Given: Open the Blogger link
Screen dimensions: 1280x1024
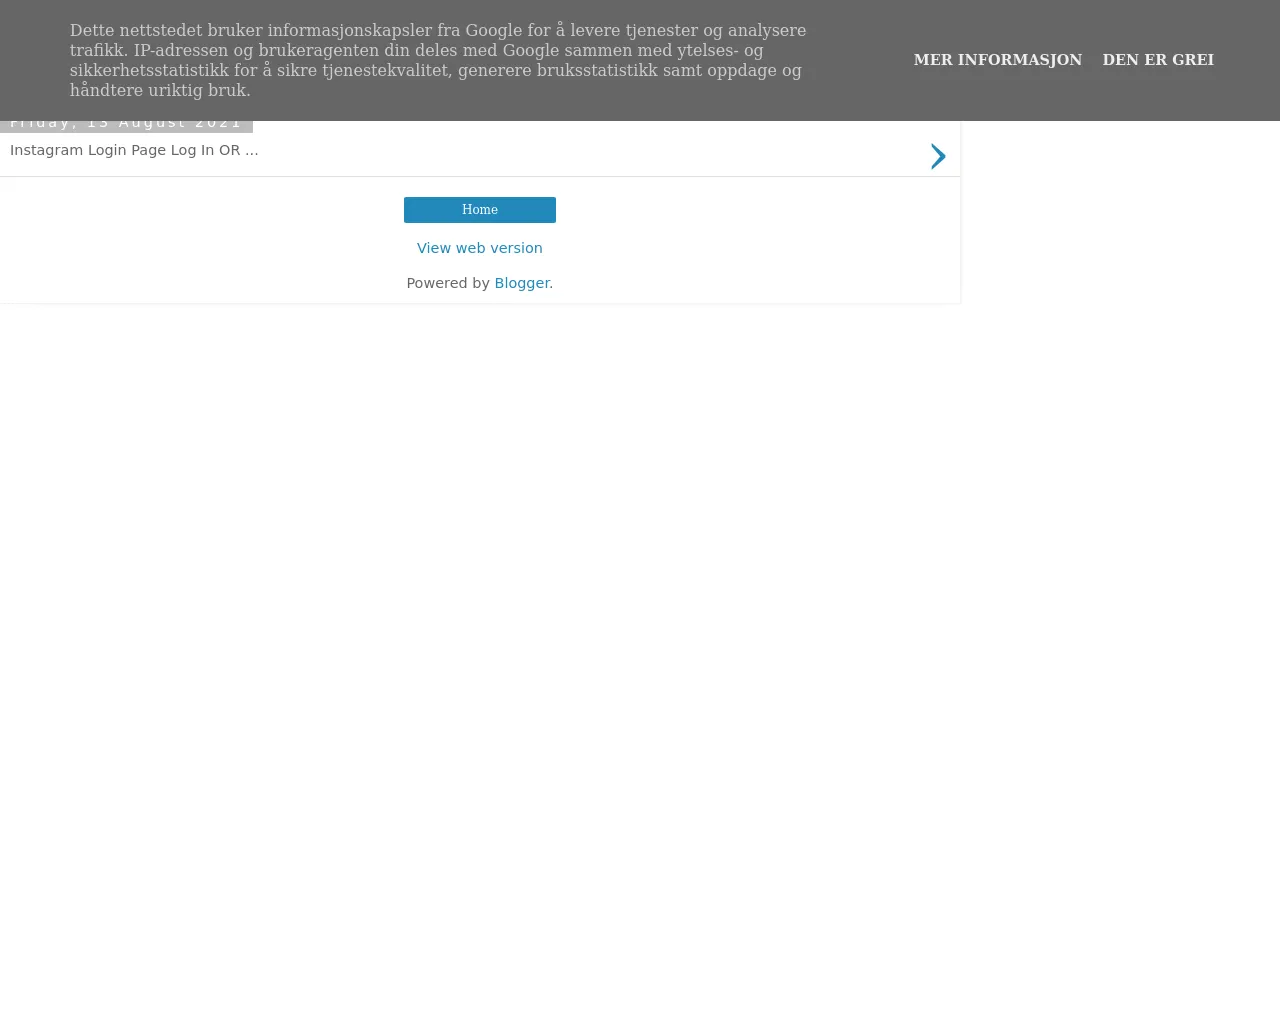Looking at the screenshot, I should [523, 283].
